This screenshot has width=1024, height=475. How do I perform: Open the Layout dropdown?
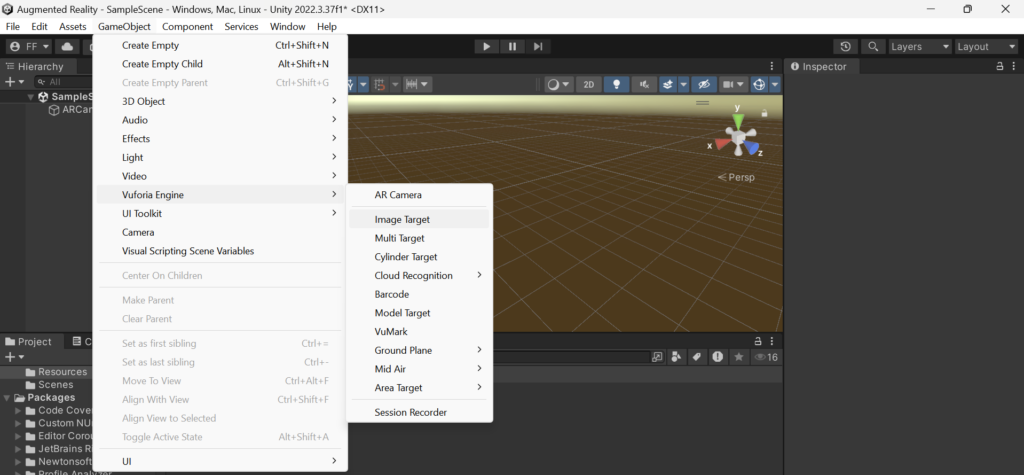tap(985, 46)
